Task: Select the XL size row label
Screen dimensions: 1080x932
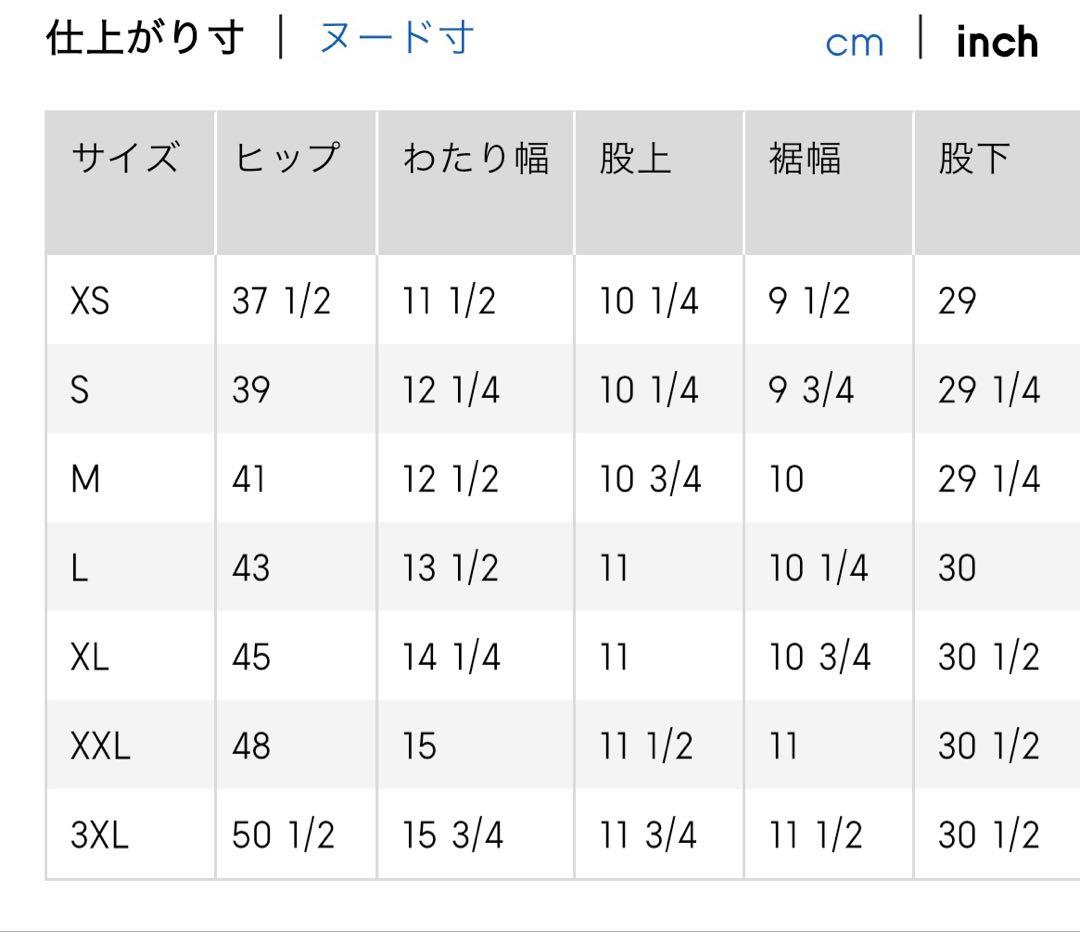Action: pyautogui.click(x=90, y=657)
